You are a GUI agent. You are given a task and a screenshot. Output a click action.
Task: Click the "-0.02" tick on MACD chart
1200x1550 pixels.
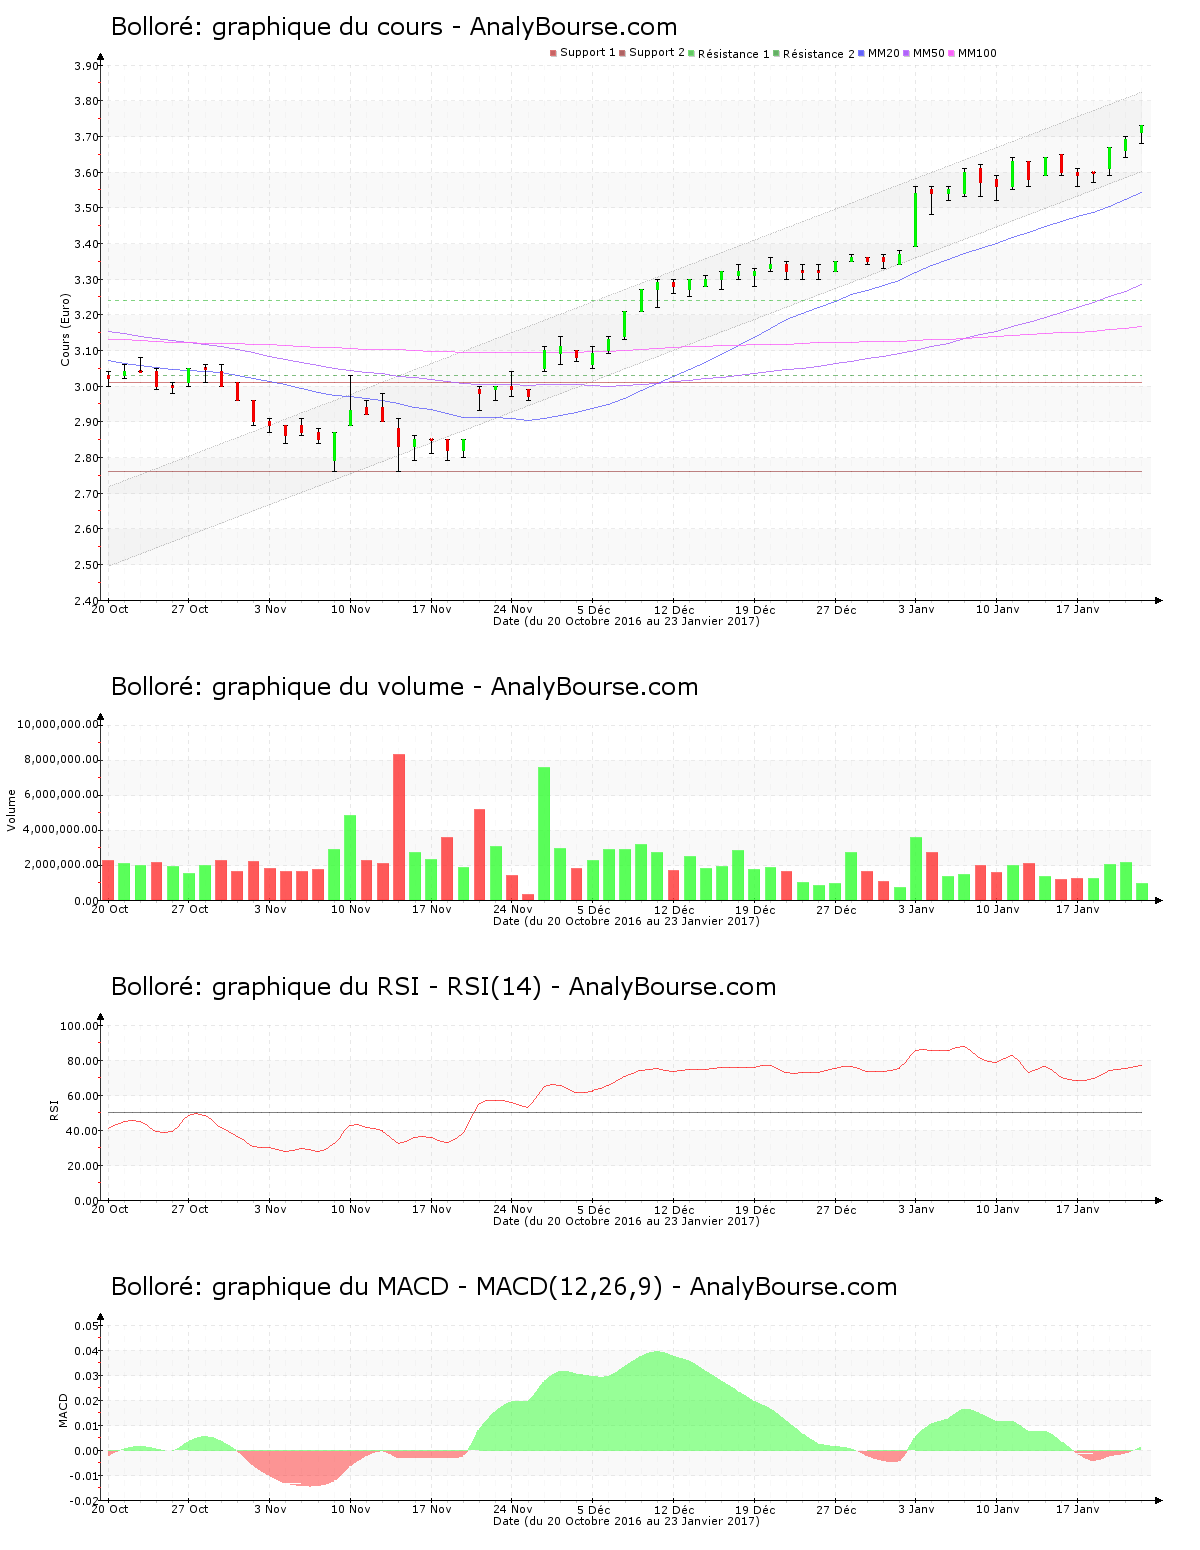click(85, 1501)
